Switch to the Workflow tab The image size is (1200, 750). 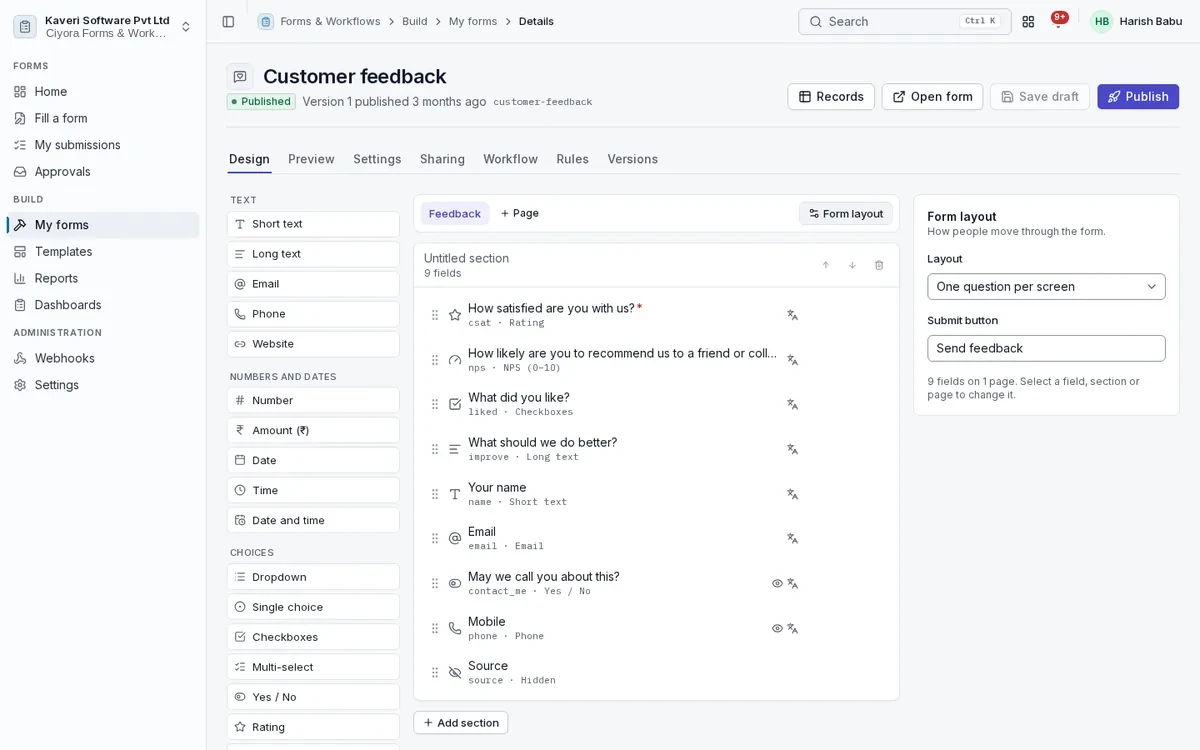pyautogui.click(x=510, y=159)
